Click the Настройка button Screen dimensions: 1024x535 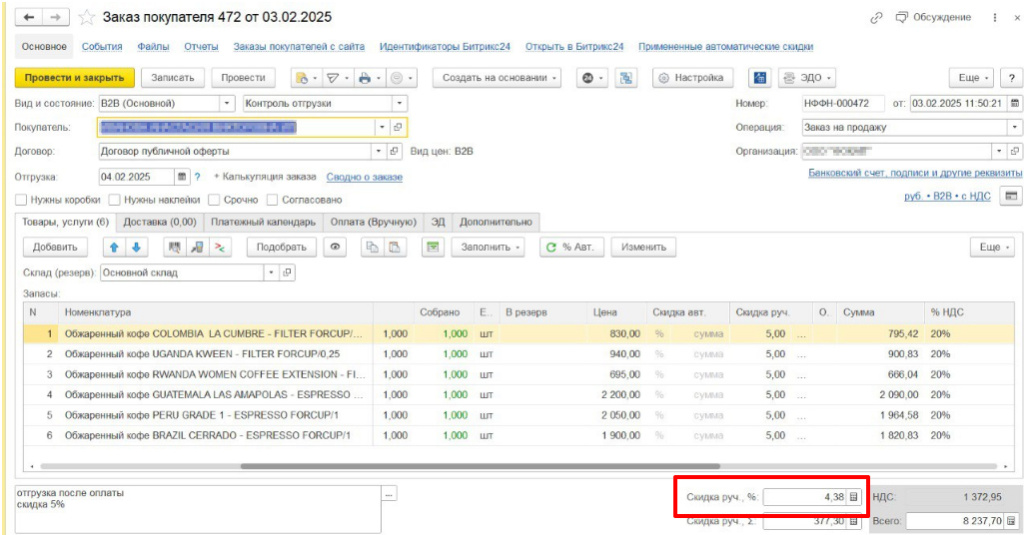pyautogui.click(x=692, y=78)
